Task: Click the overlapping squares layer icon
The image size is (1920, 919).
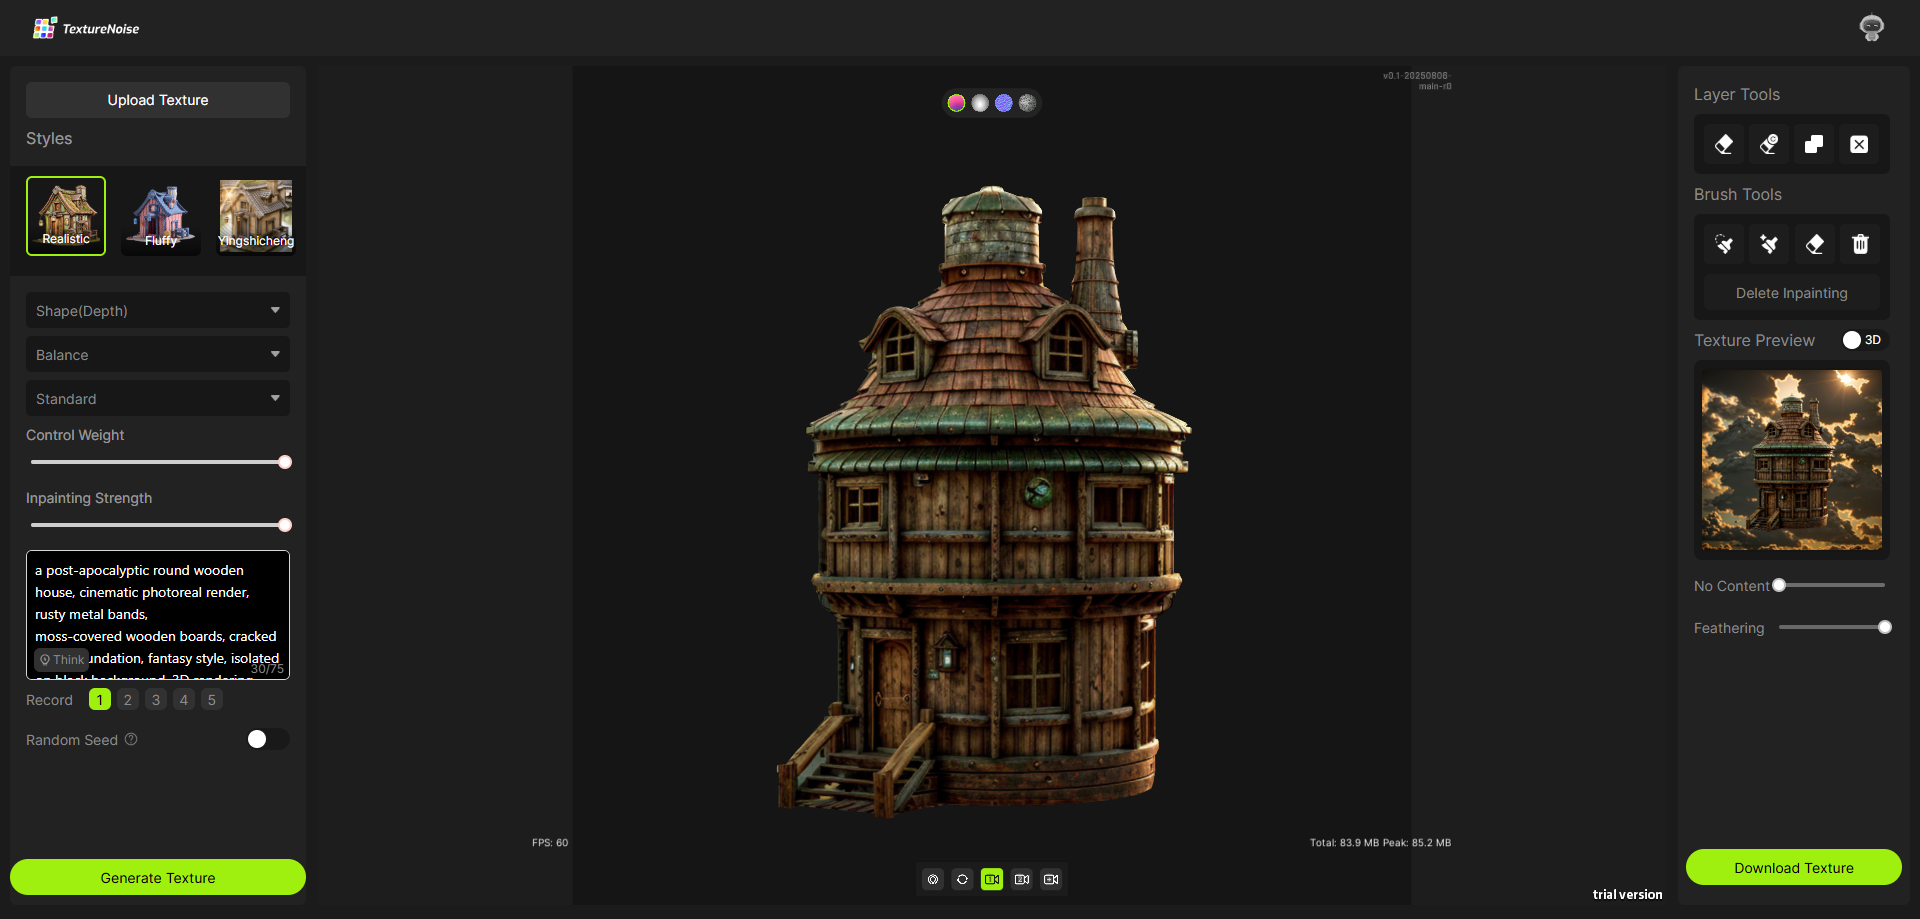Action: click(1814, 144)
